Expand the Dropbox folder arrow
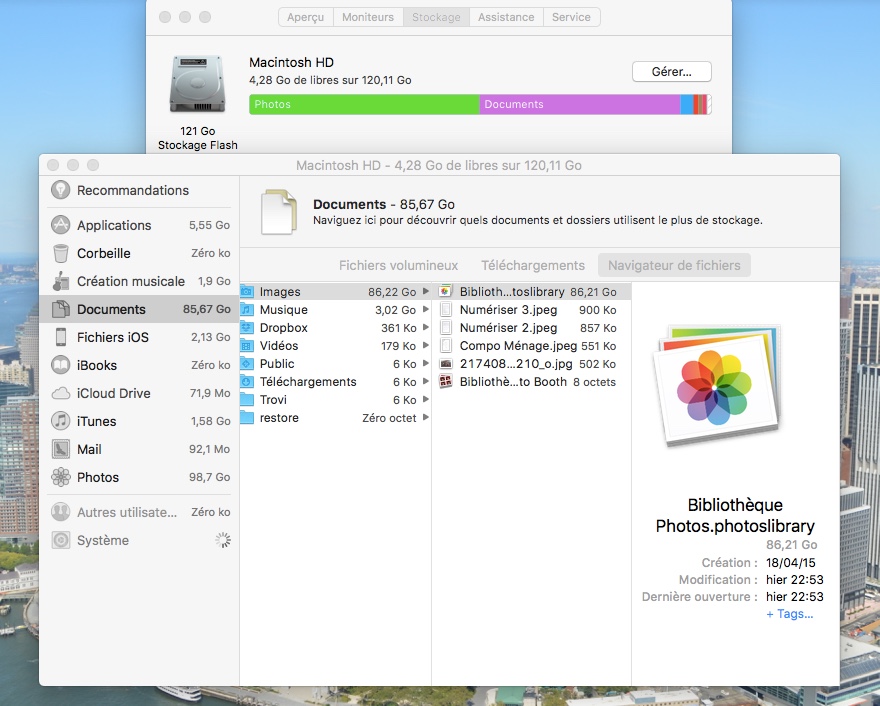 click(x=427, y=328)
